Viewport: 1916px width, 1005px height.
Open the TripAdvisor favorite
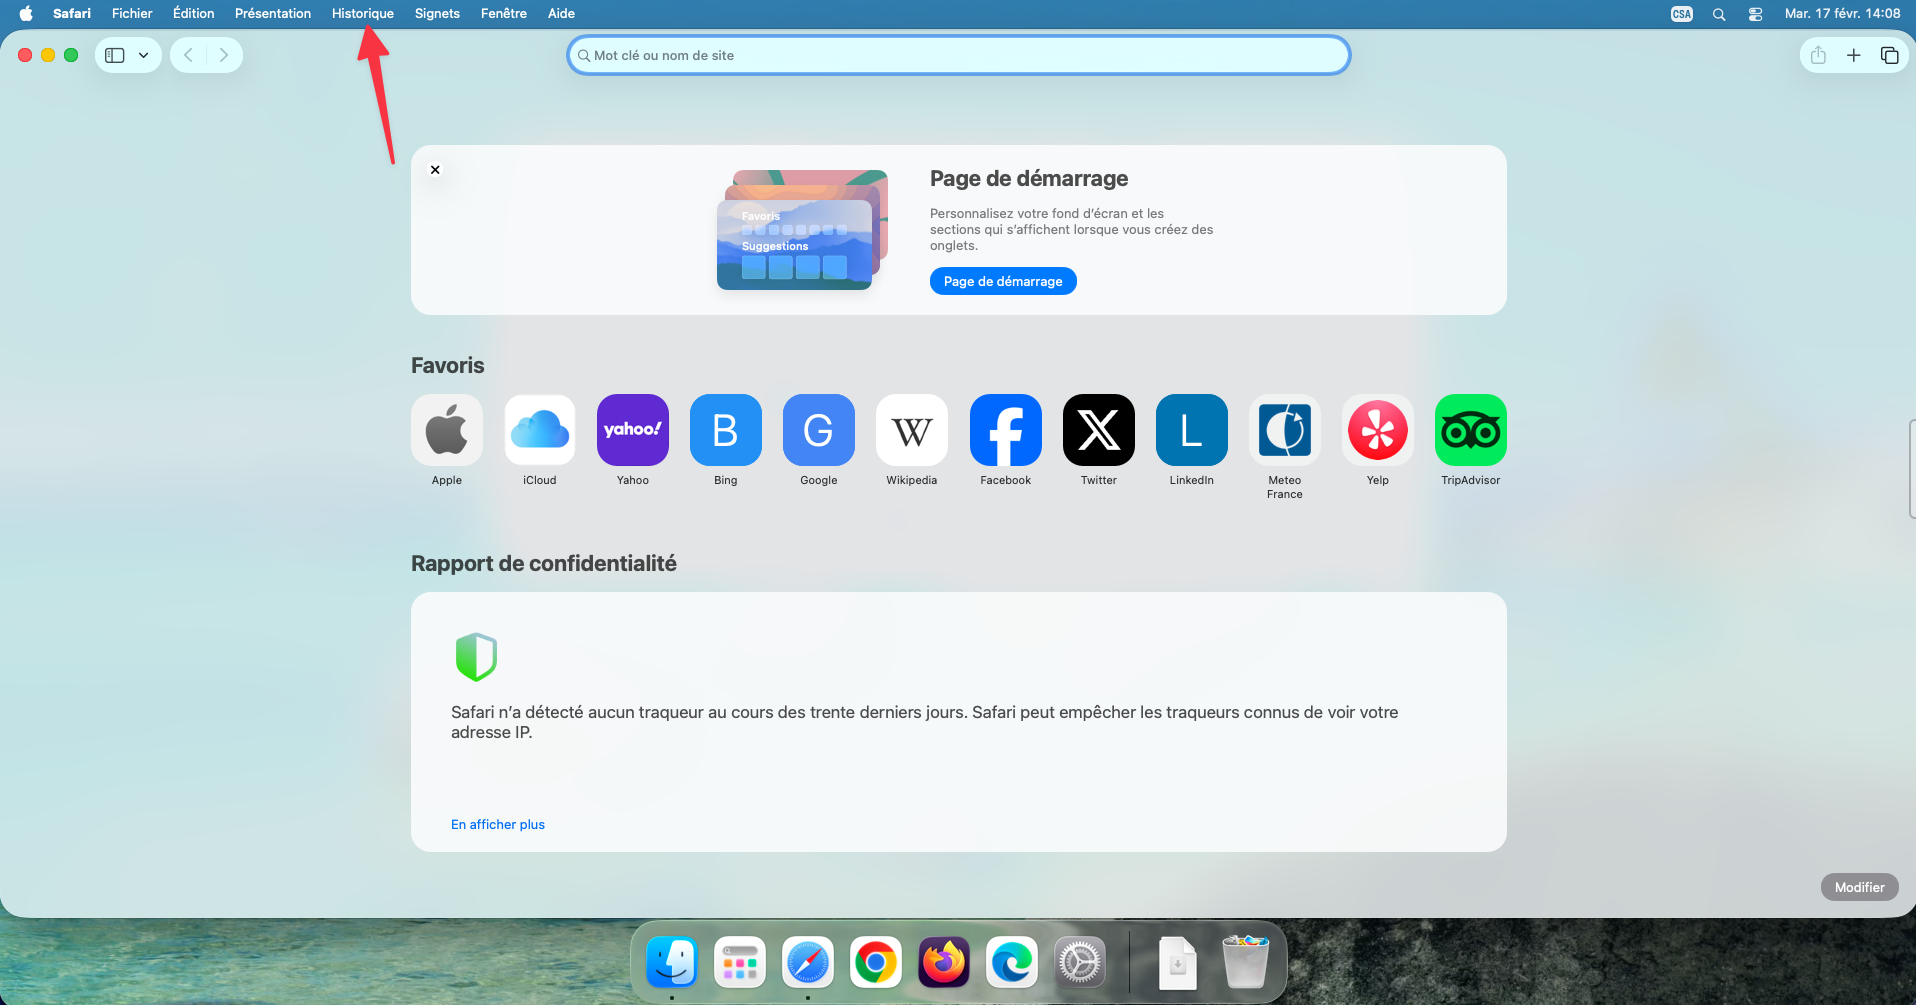[1471, 430]
